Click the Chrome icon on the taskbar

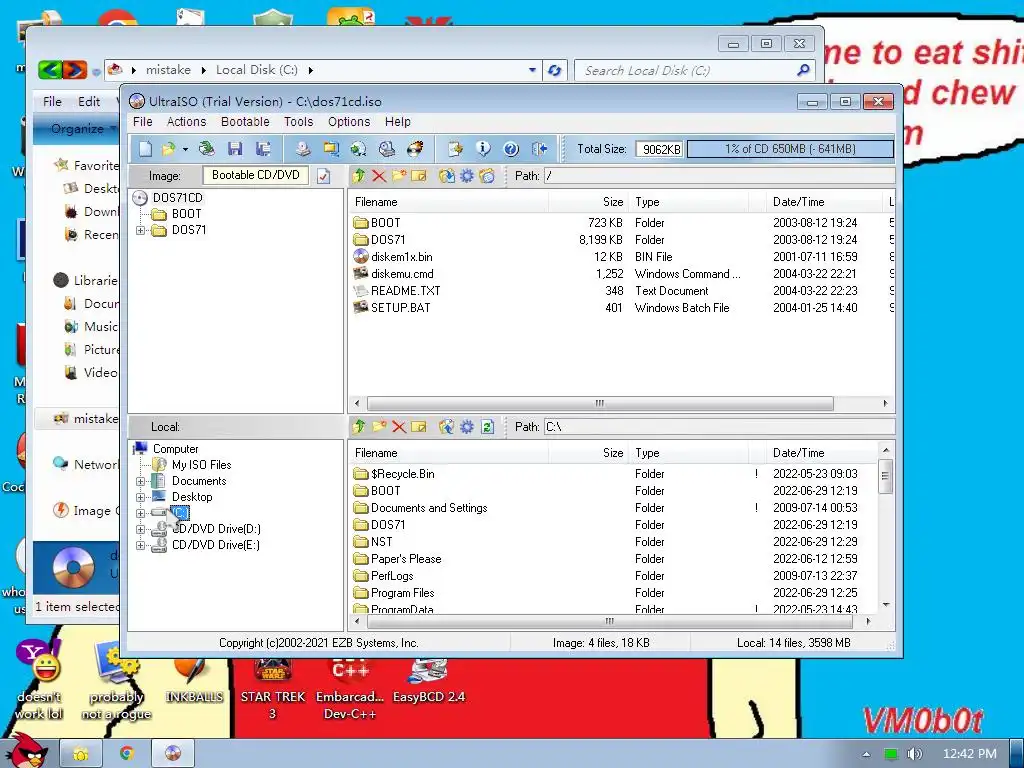(x=127, y=754)
